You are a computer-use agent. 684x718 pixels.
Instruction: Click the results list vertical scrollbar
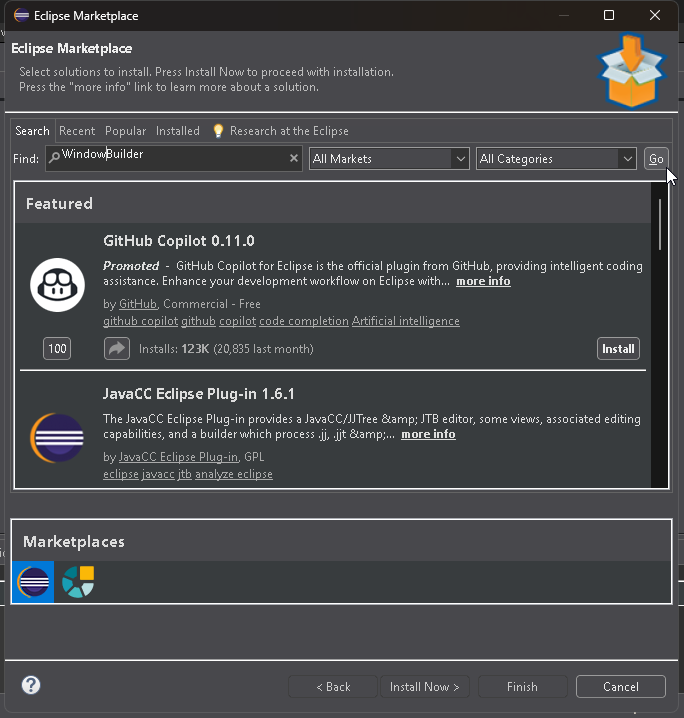point(660,224)
